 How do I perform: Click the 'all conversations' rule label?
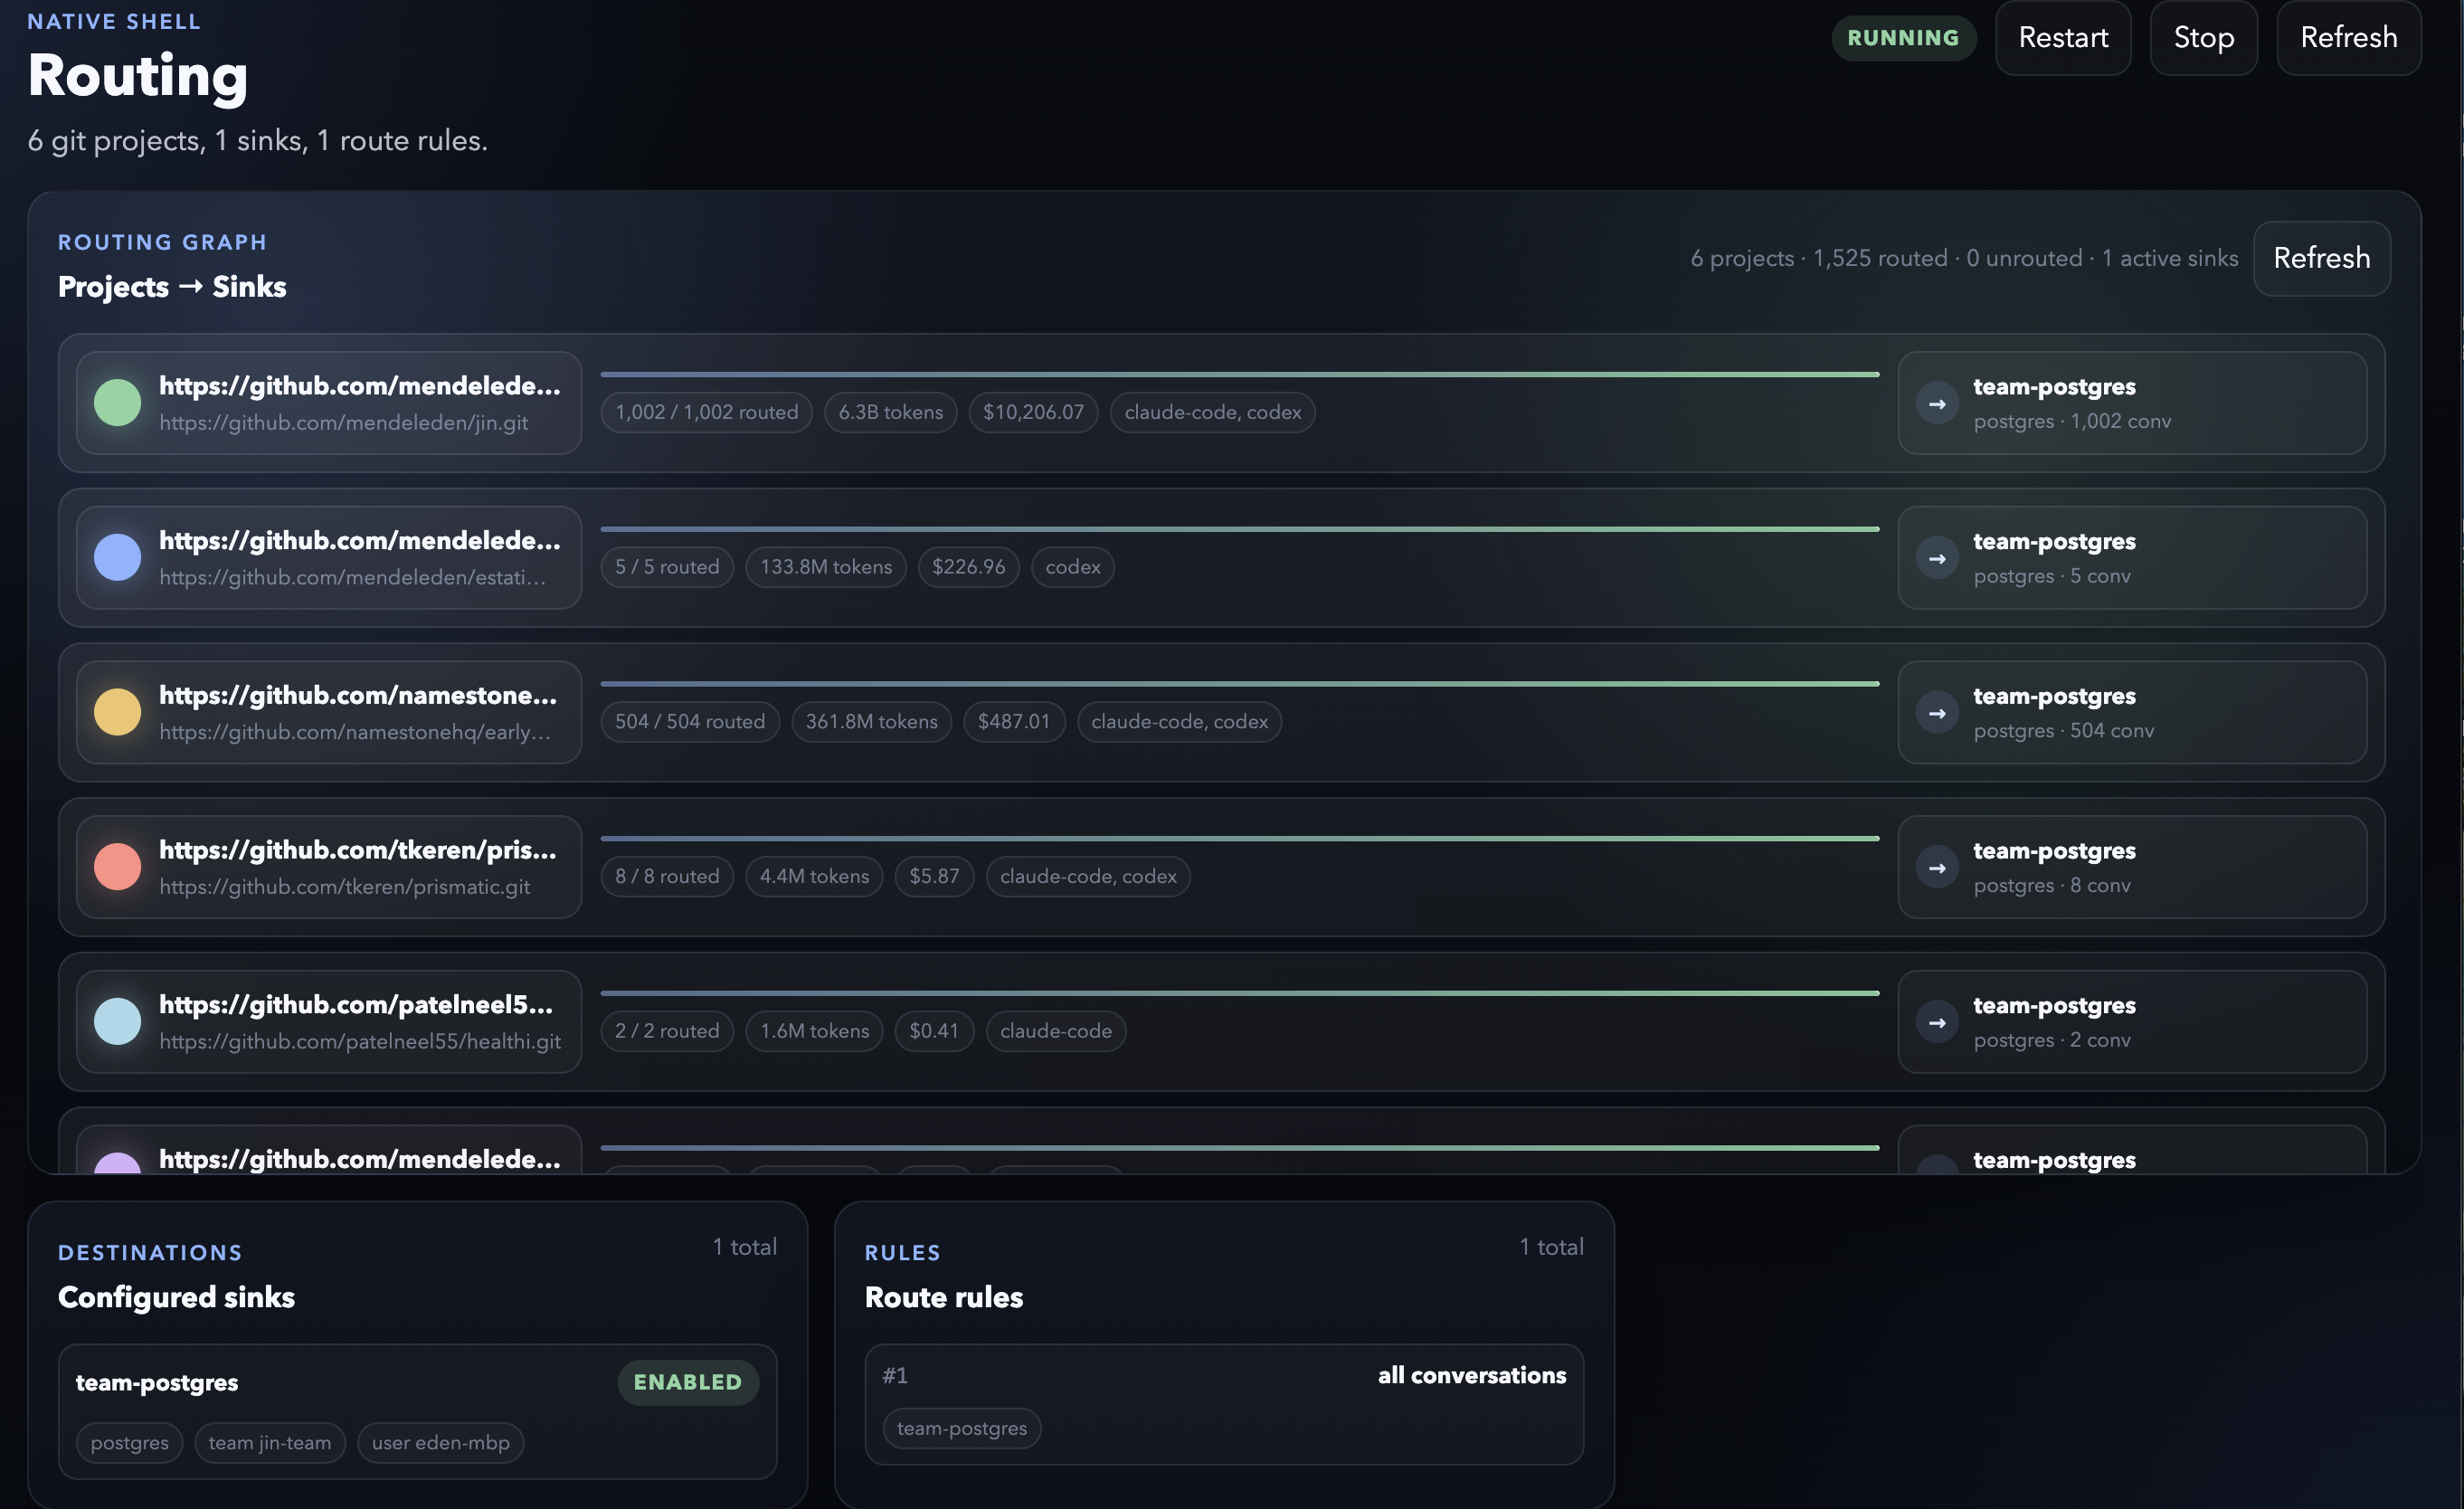pos(1472,1376)
